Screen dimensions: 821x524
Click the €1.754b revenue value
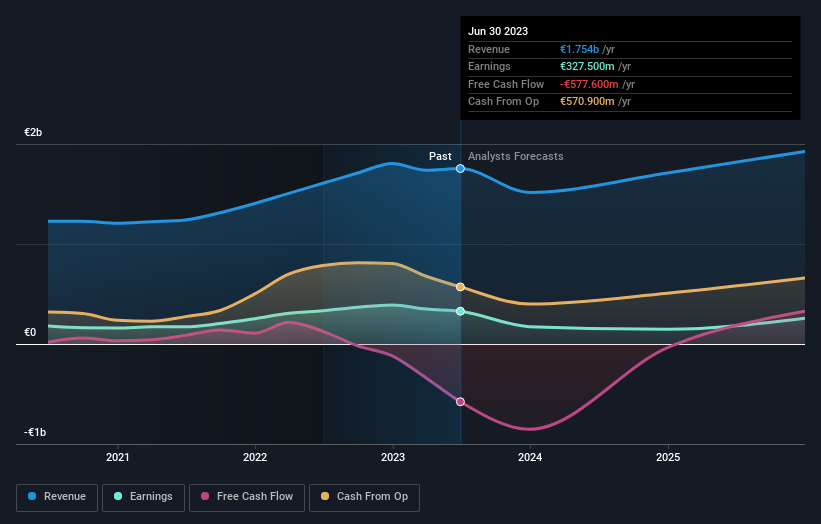coord(579,49)
